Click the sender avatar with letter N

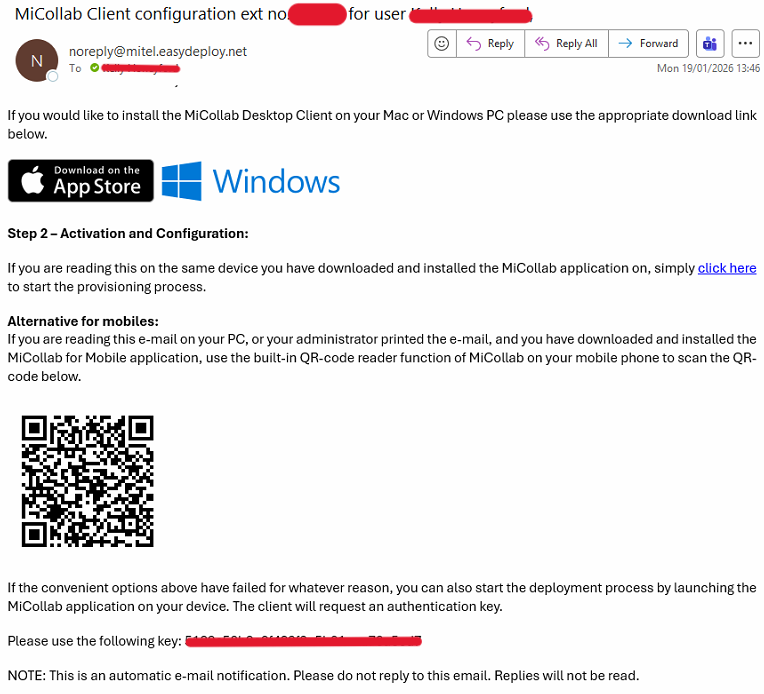(x=37, y=60)
